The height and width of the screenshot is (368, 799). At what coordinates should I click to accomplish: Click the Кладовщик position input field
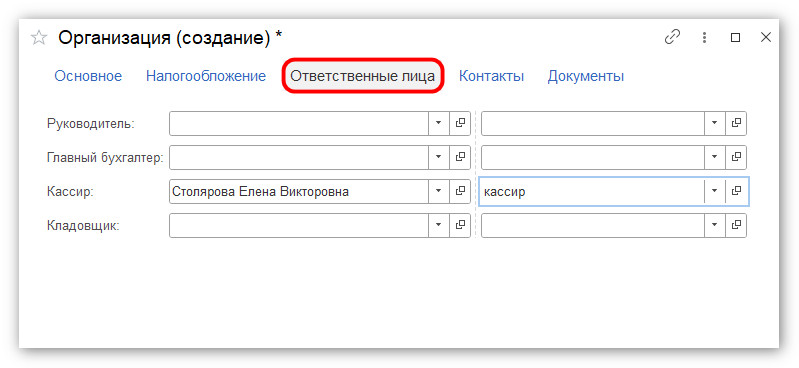[x=593, y=225]
